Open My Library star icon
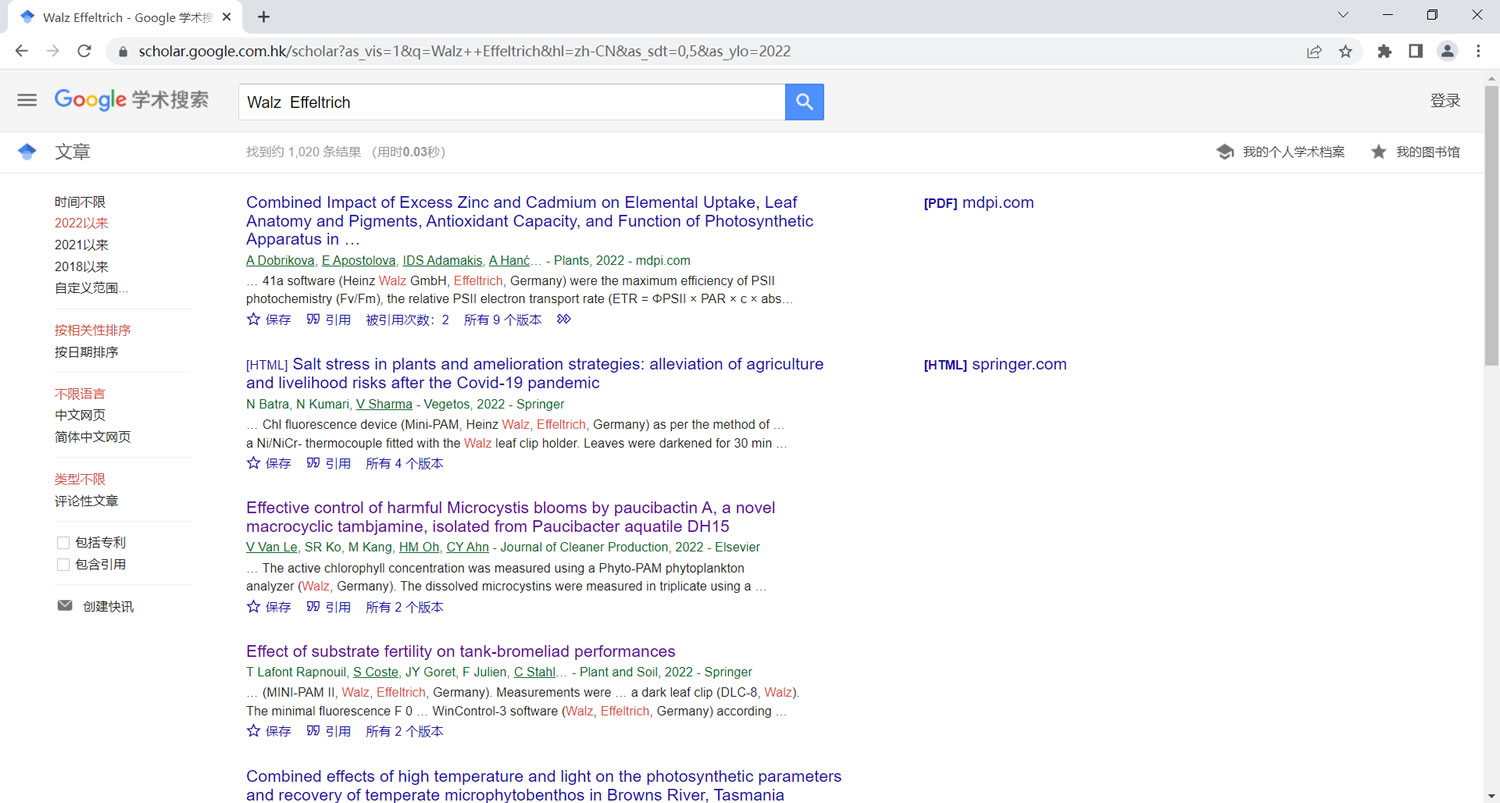1500x803 pixels. pyautogui.click(x=1379, y=152)
